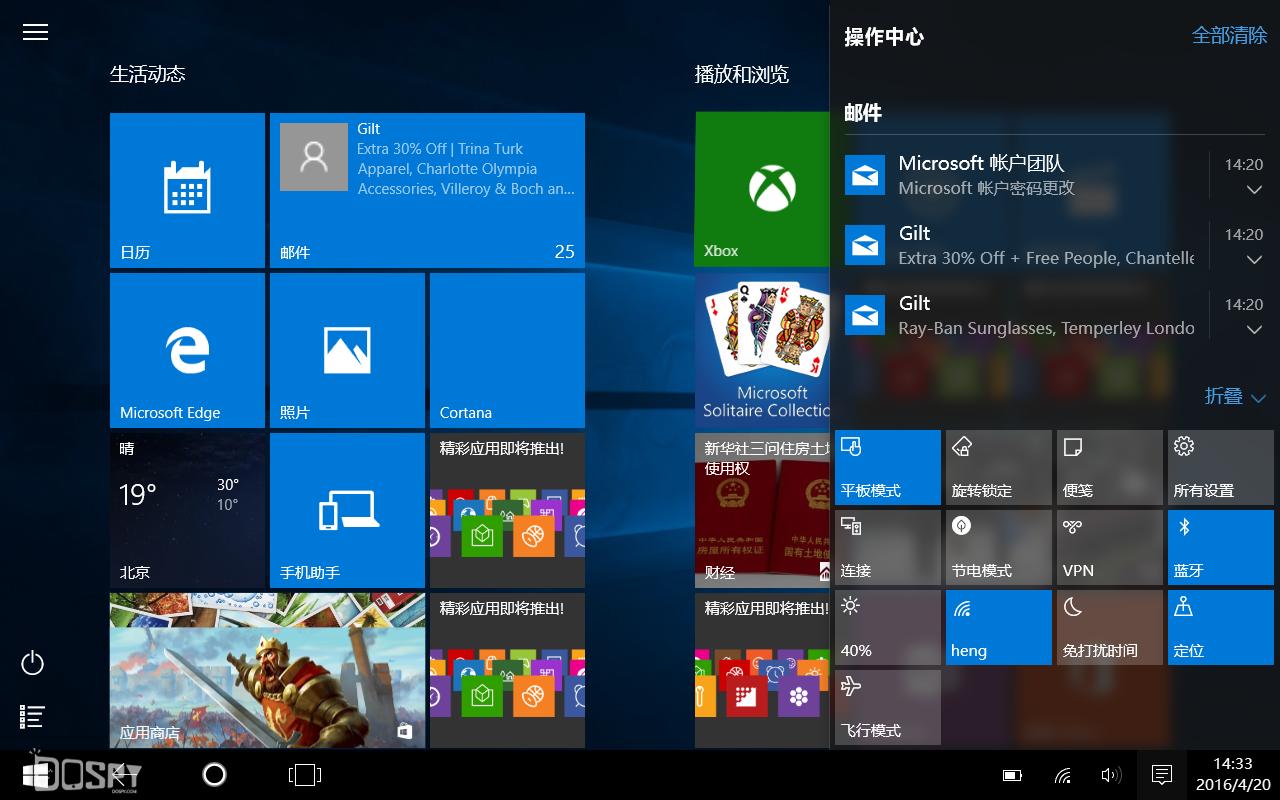Open Task View on the taskbar
This screenshot has height=800, width=1280.
click(x=304, y=774)
